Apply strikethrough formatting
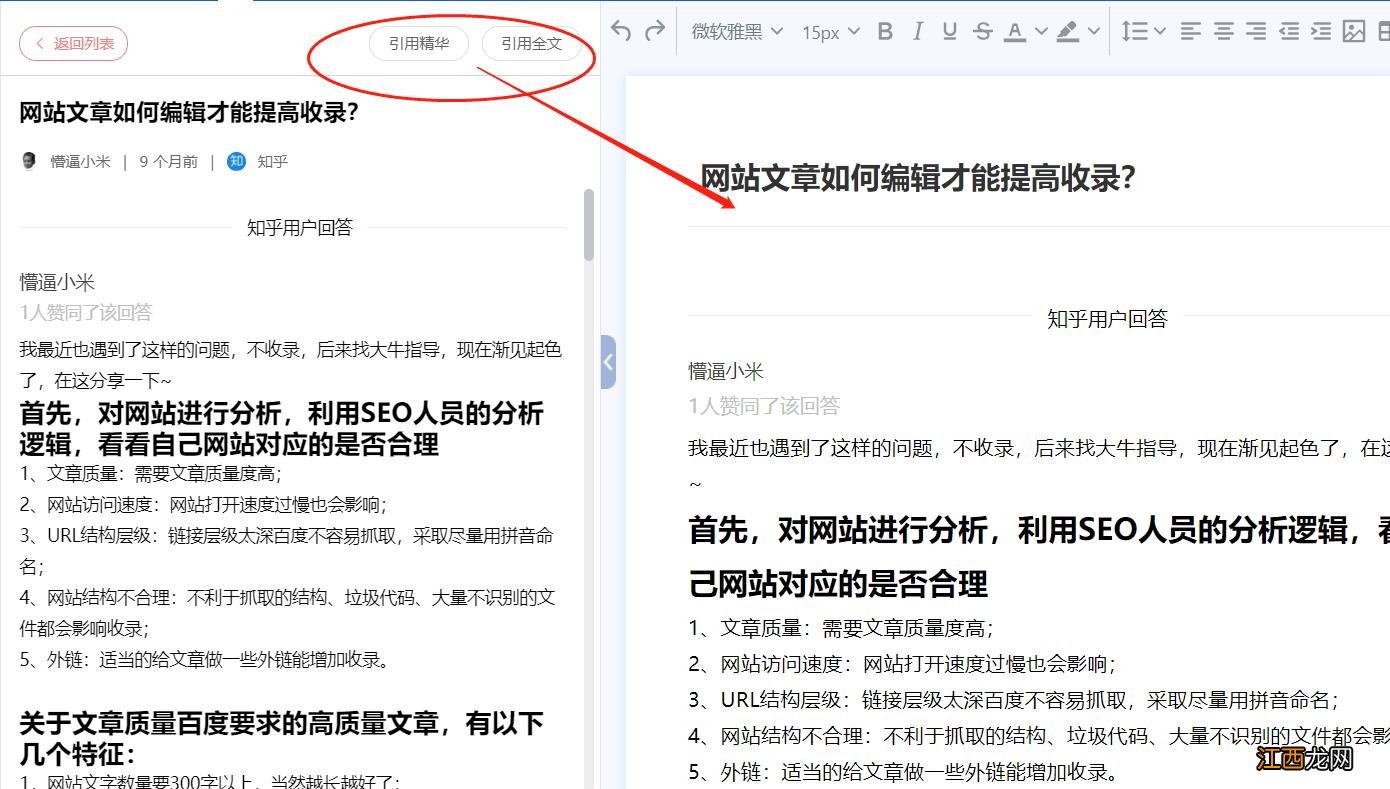1390x789 pixels. pyautogui.click(x=983, y=32)
